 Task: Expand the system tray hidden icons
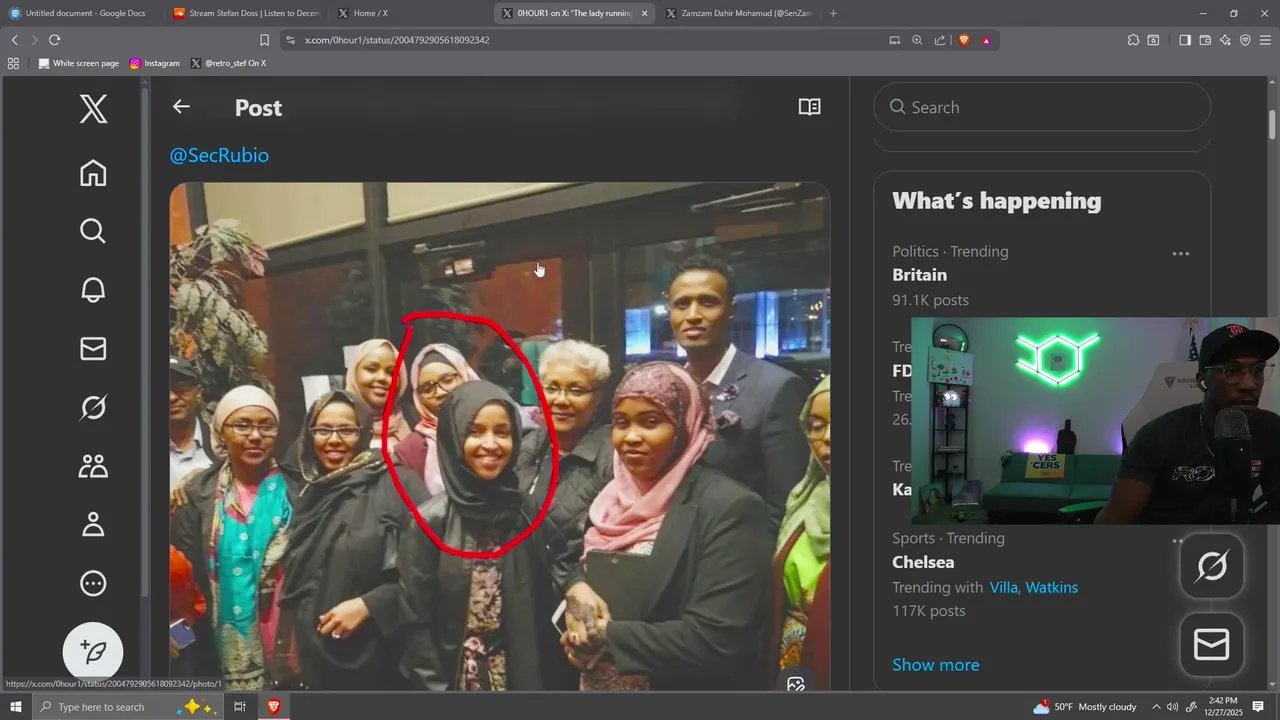(x=1156, y=707)
